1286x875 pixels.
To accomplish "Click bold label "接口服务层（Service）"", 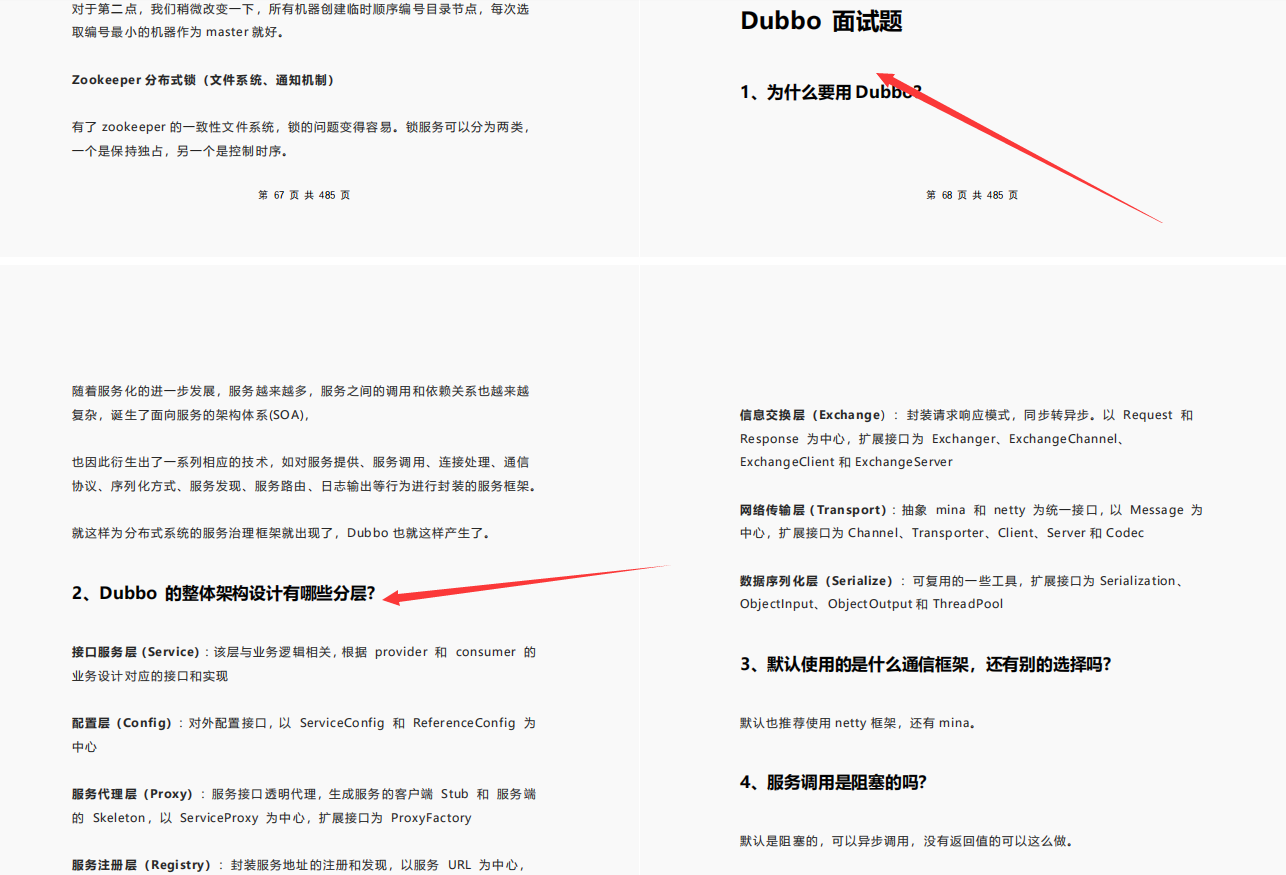I will (137, 652).
